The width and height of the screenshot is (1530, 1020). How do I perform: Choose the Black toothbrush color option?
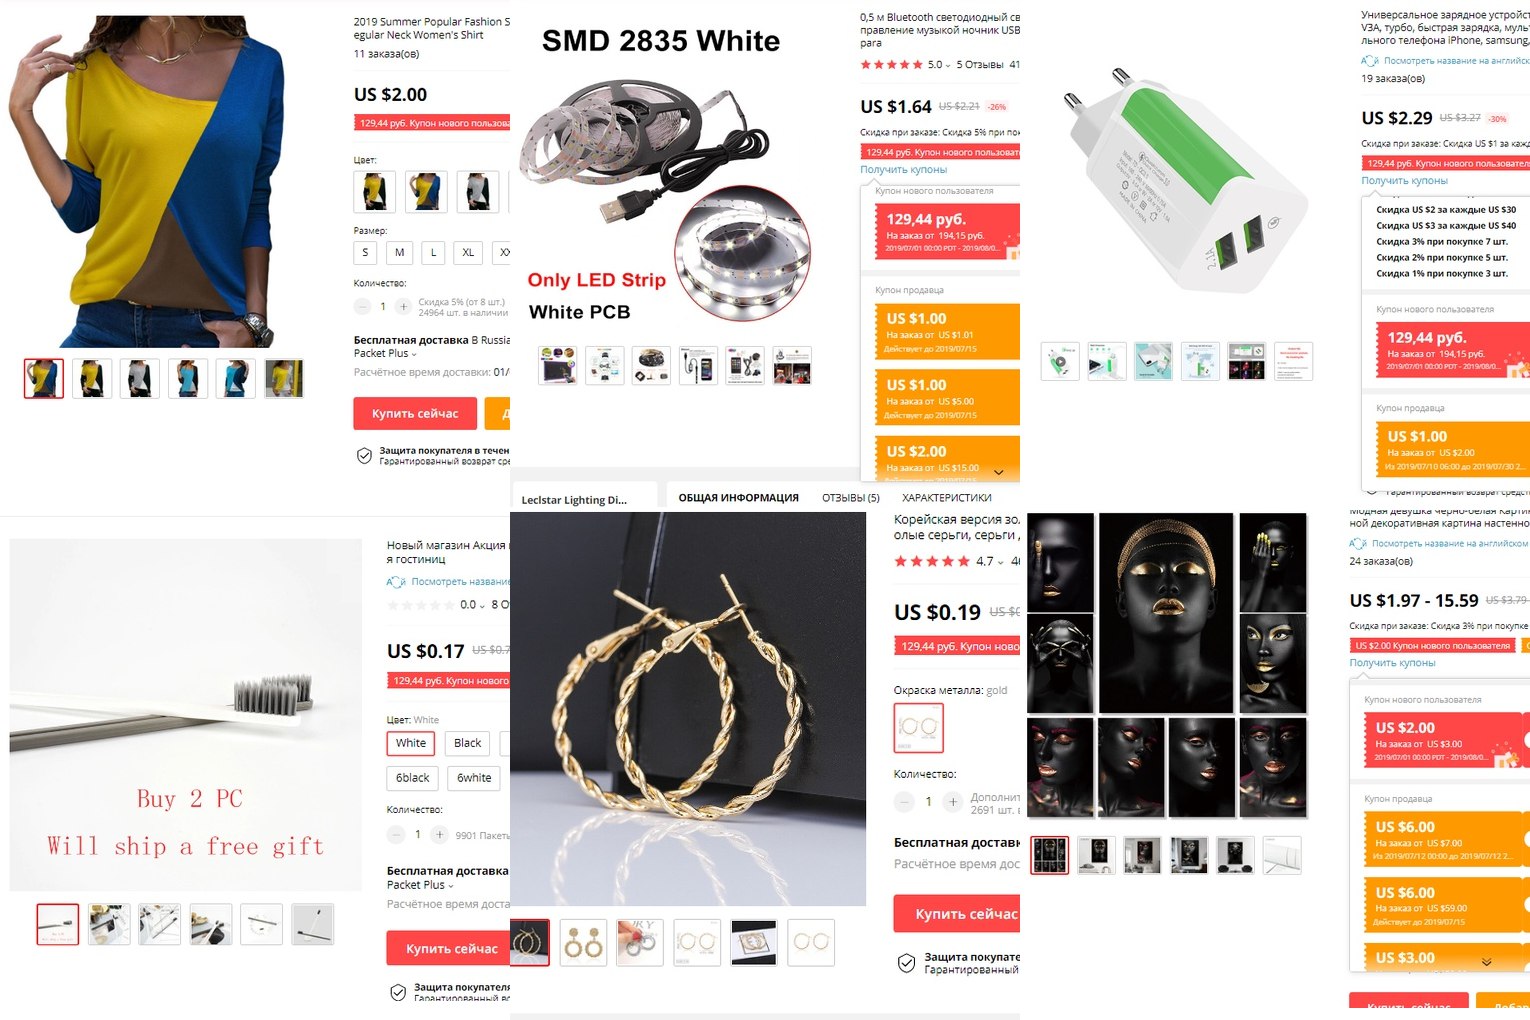click(x=467, y=743)
